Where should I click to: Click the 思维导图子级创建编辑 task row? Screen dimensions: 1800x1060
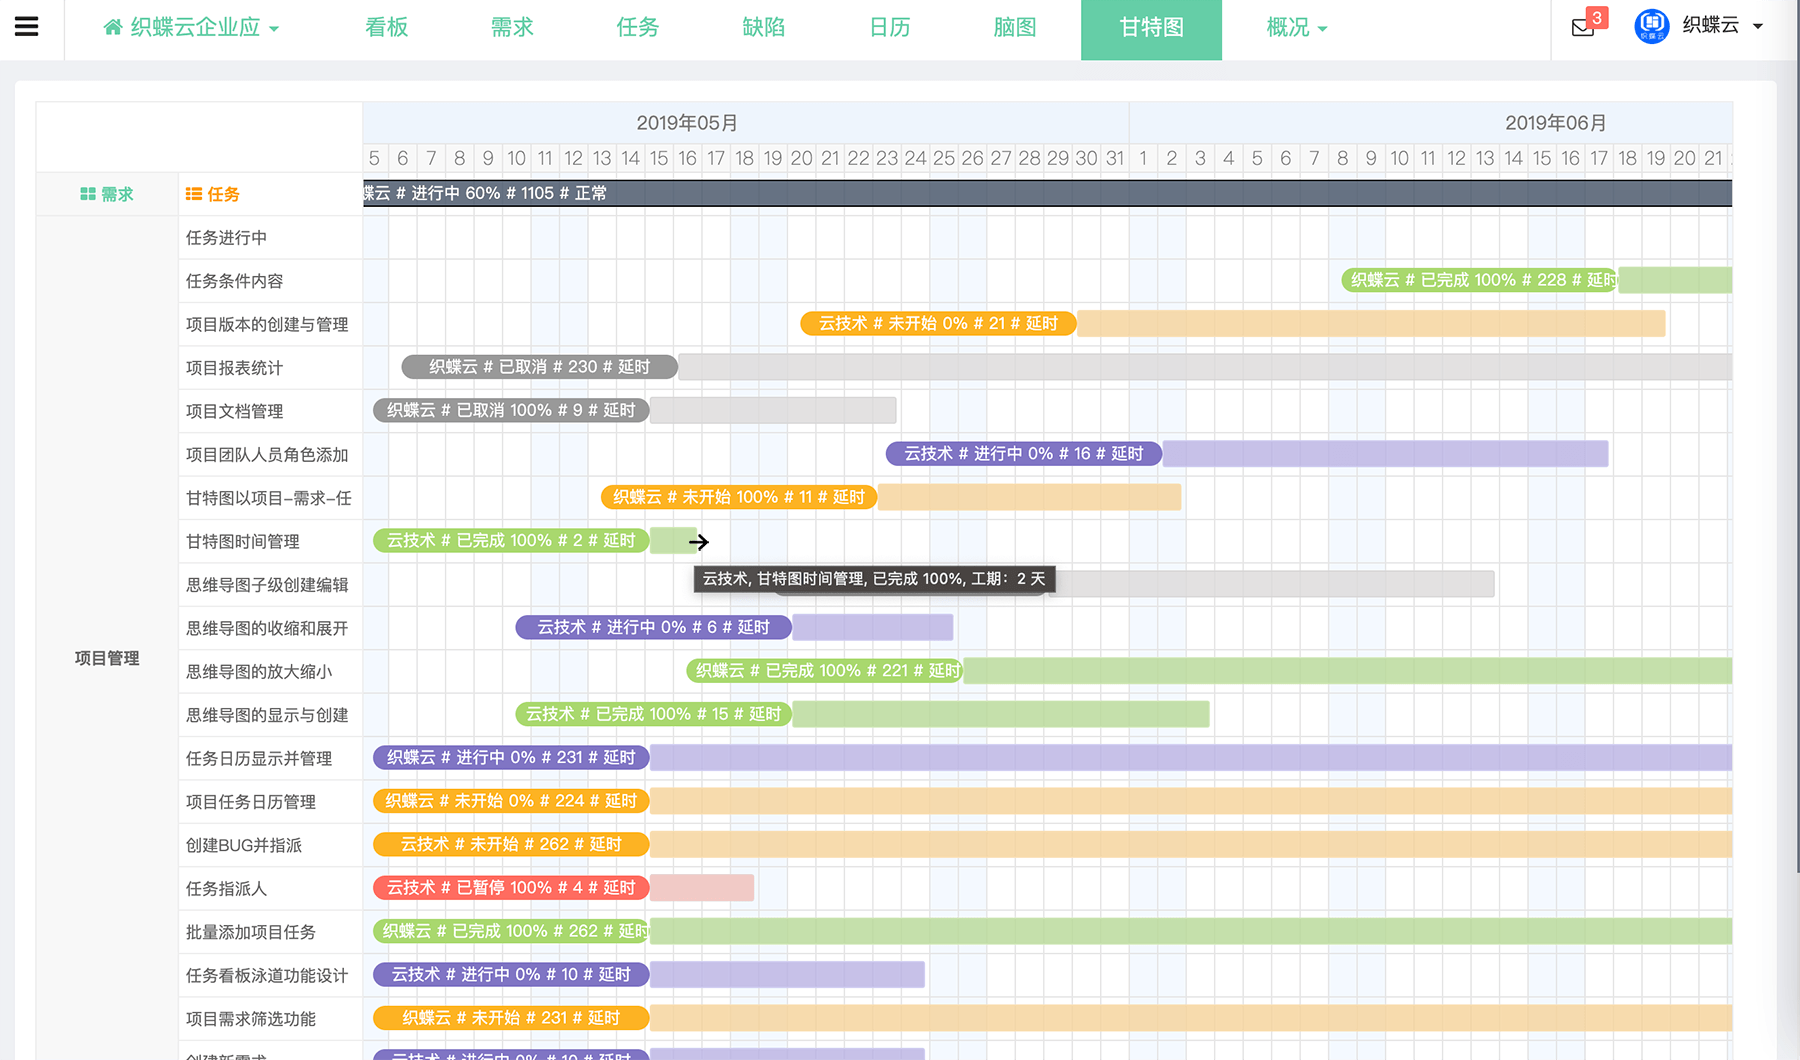[270, 585]
